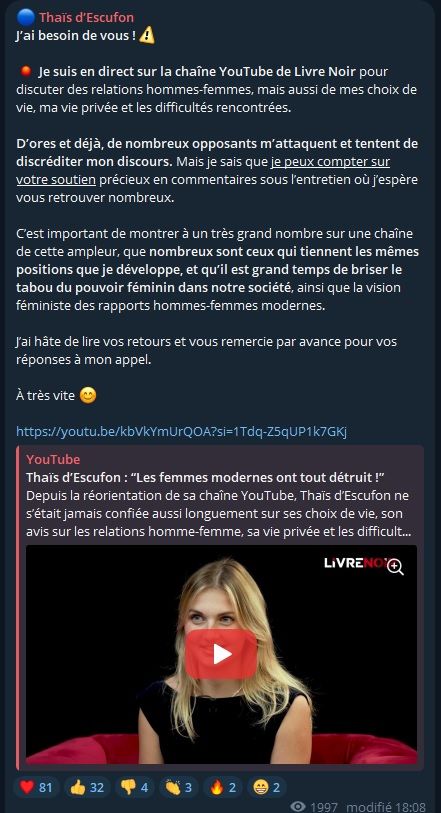Click the fire emoji reaction

(x=223, y=788)
